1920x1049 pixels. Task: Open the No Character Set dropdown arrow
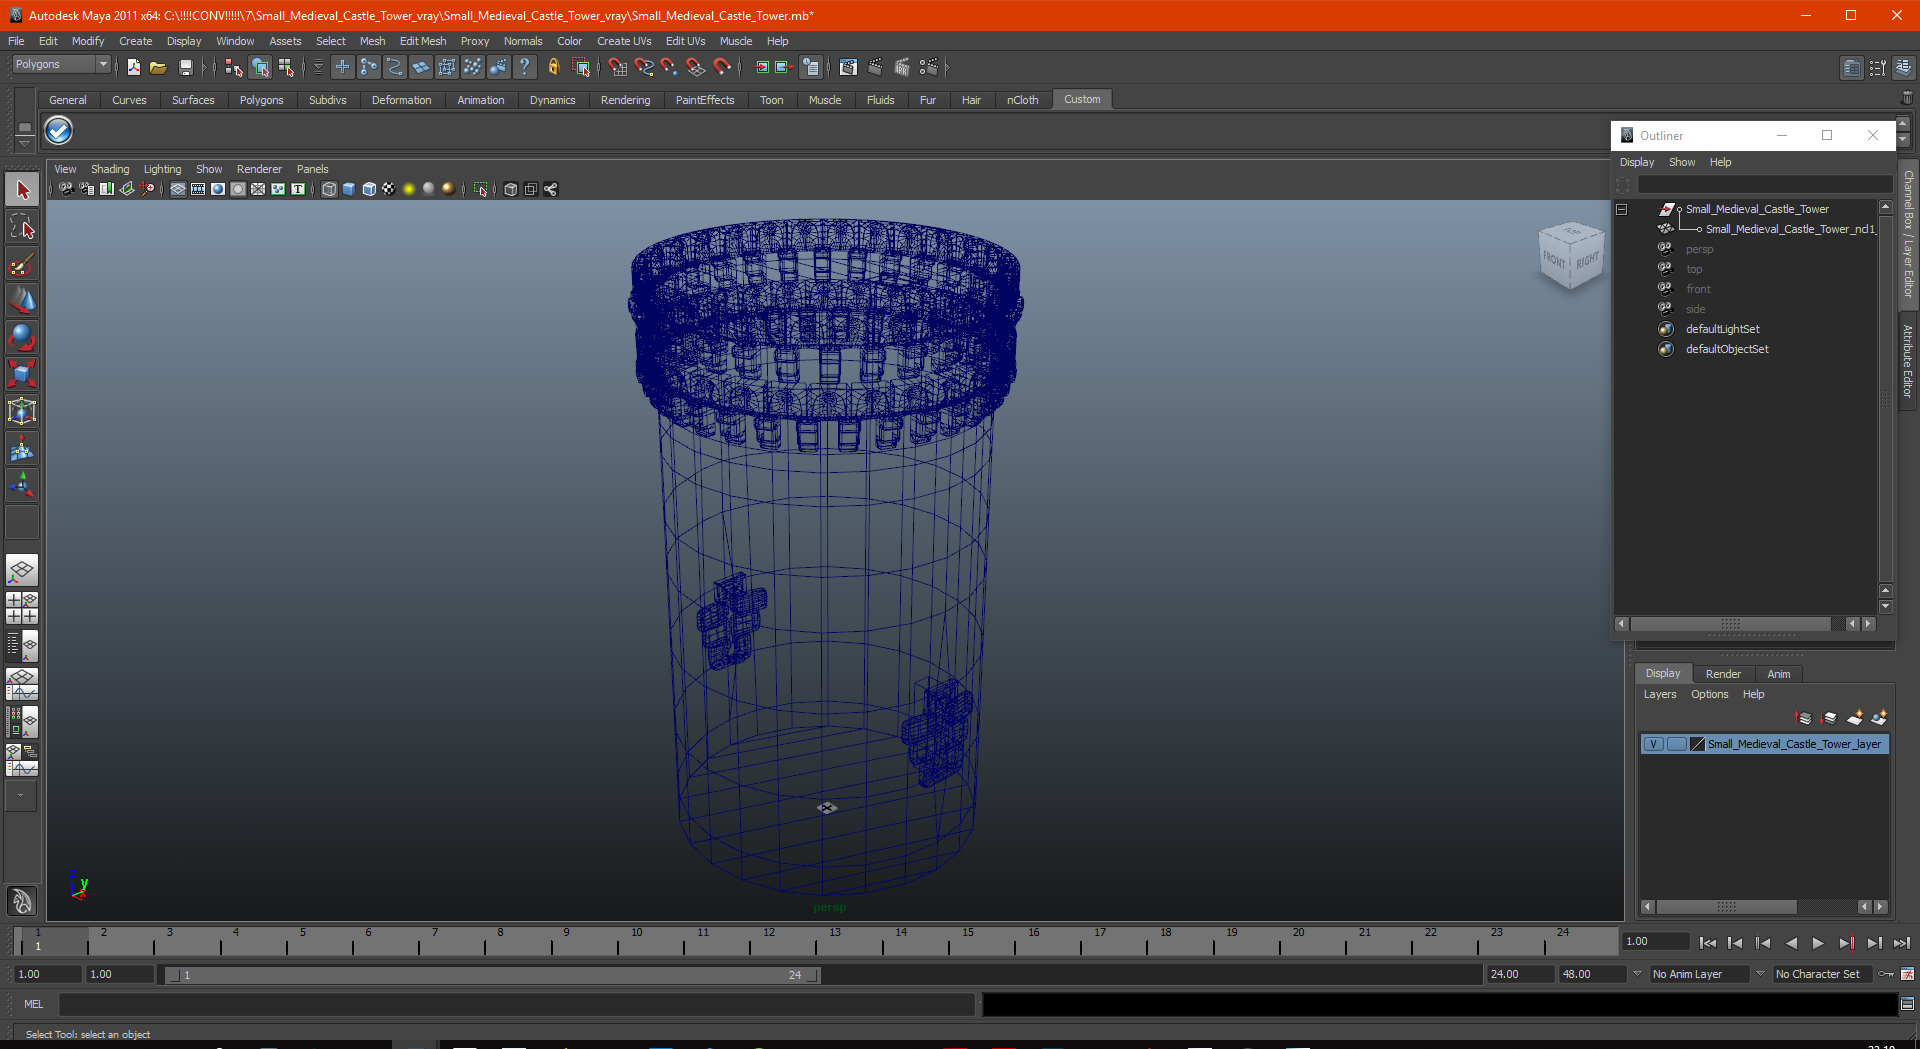coord(1760,974)
